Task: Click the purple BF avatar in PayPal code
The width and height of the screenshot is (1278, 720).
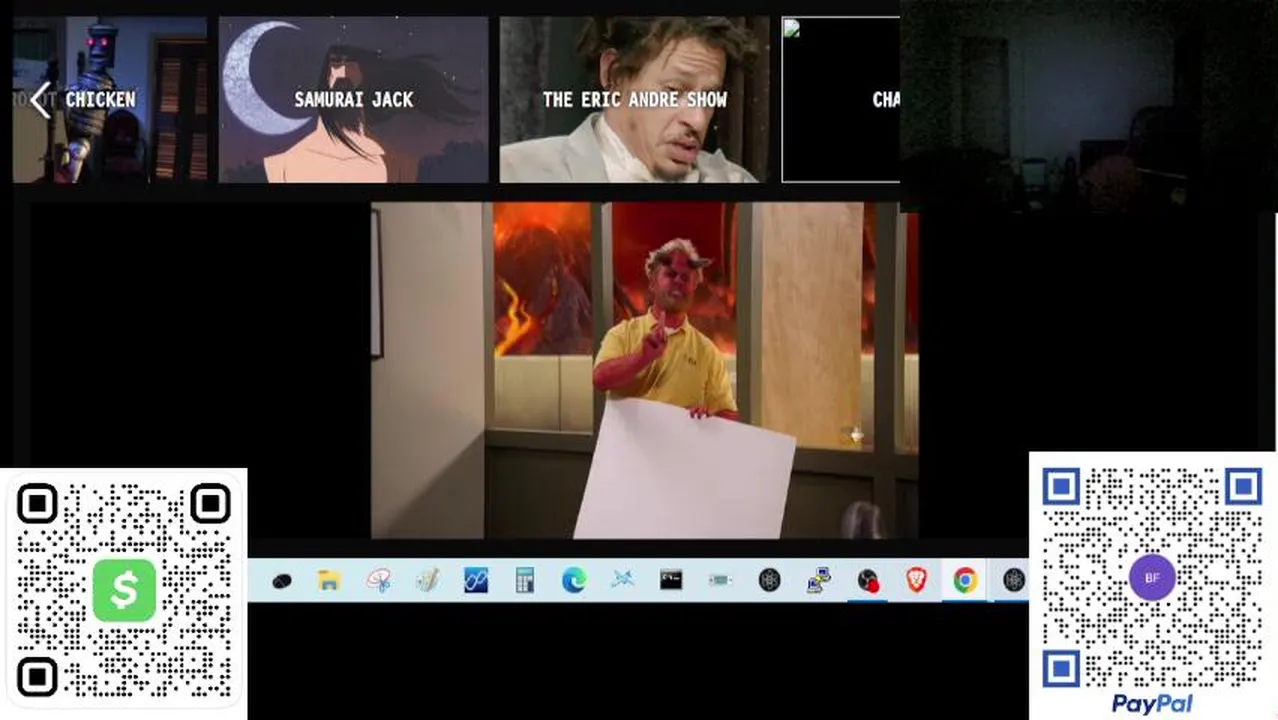Action: point(1152,578)
